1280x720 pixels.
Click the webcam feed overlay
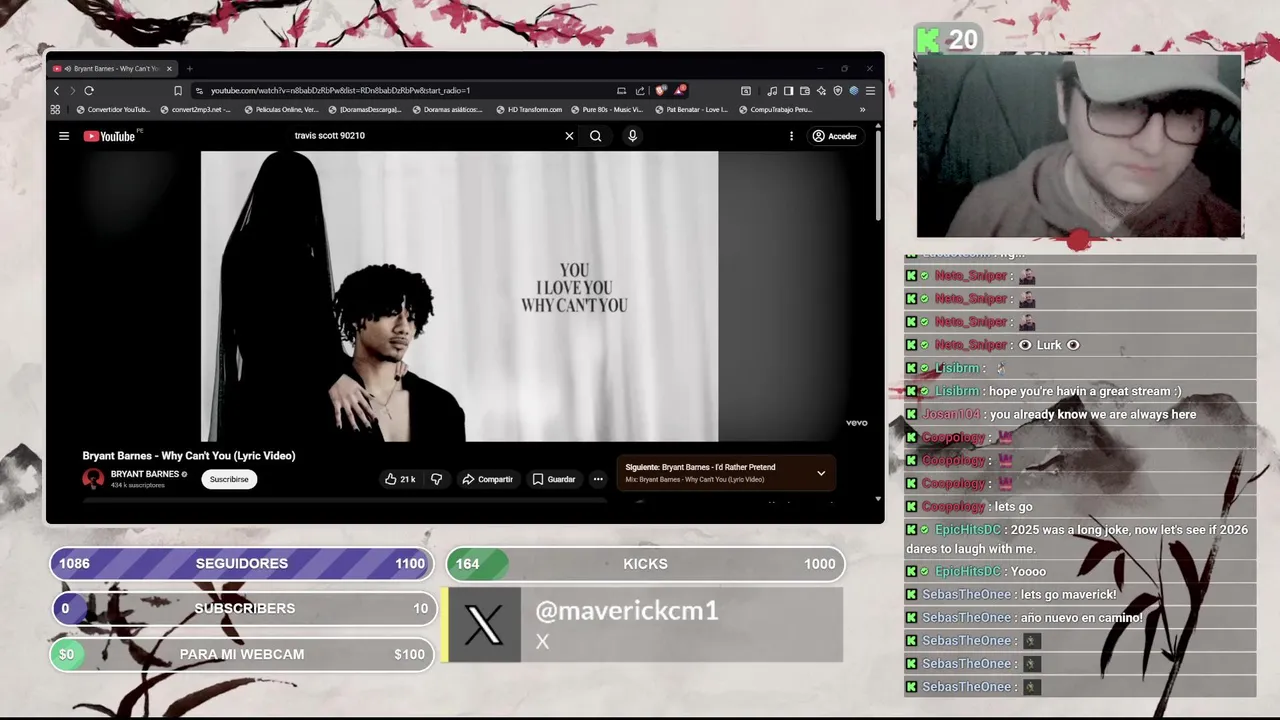coord(1079,146)
